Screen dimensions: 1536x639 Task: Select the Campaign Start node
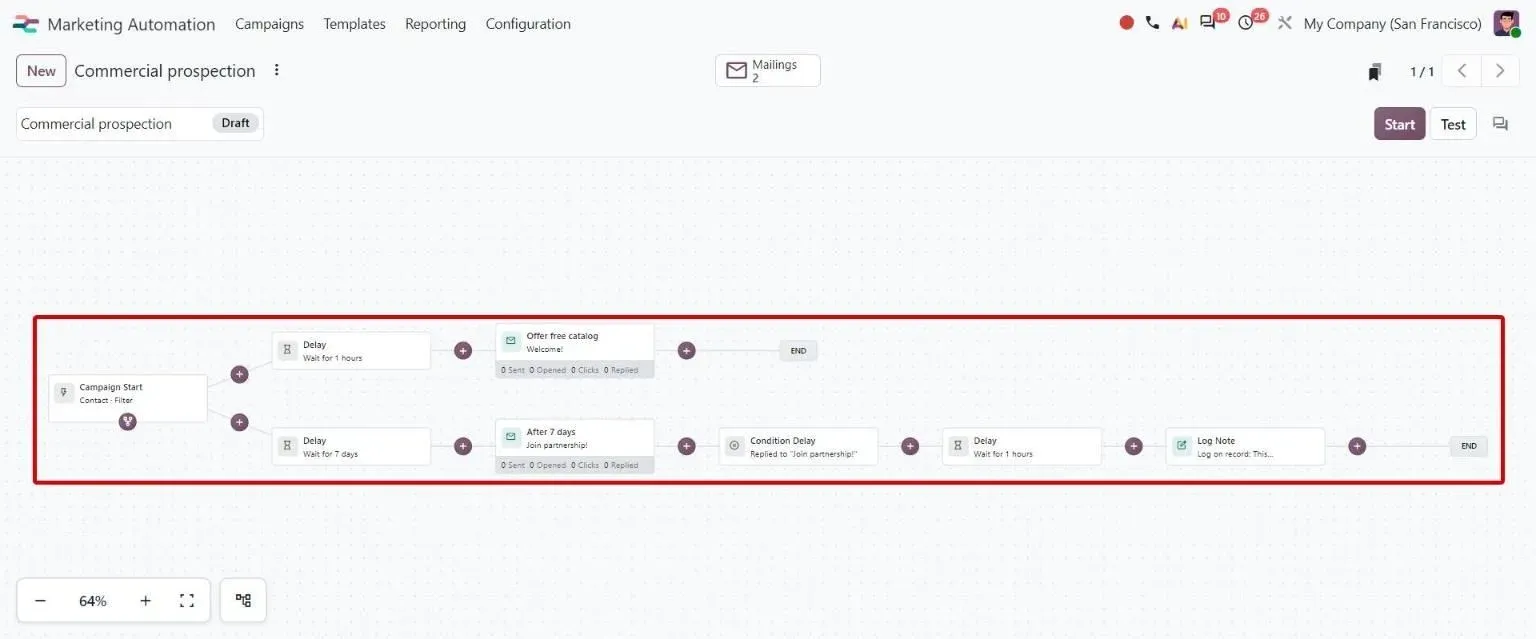coord(128,398)
